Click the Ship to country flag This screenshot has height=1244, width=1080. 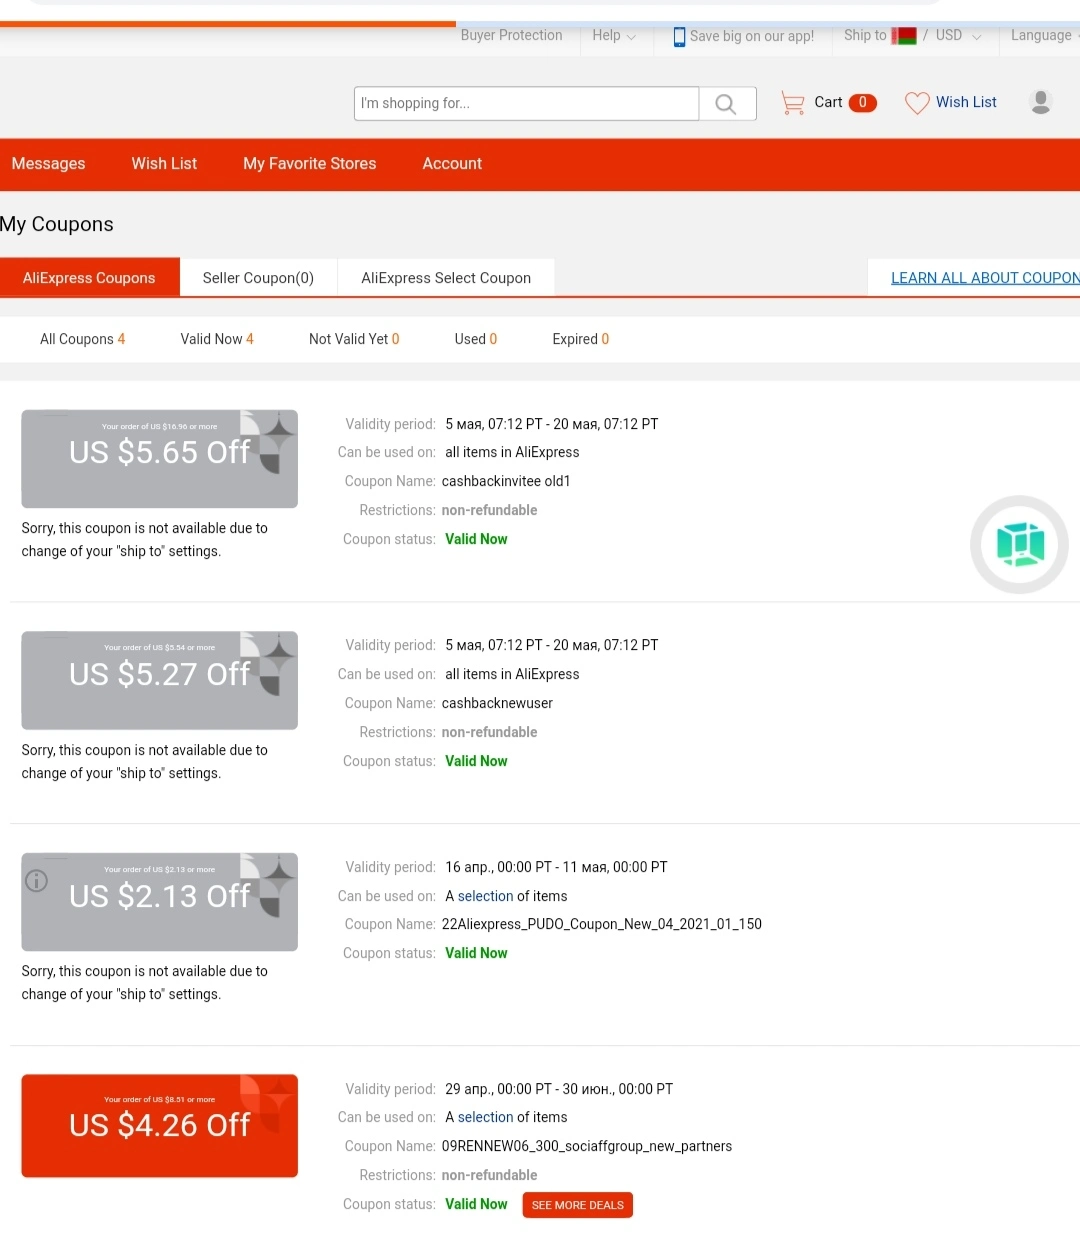904,36
